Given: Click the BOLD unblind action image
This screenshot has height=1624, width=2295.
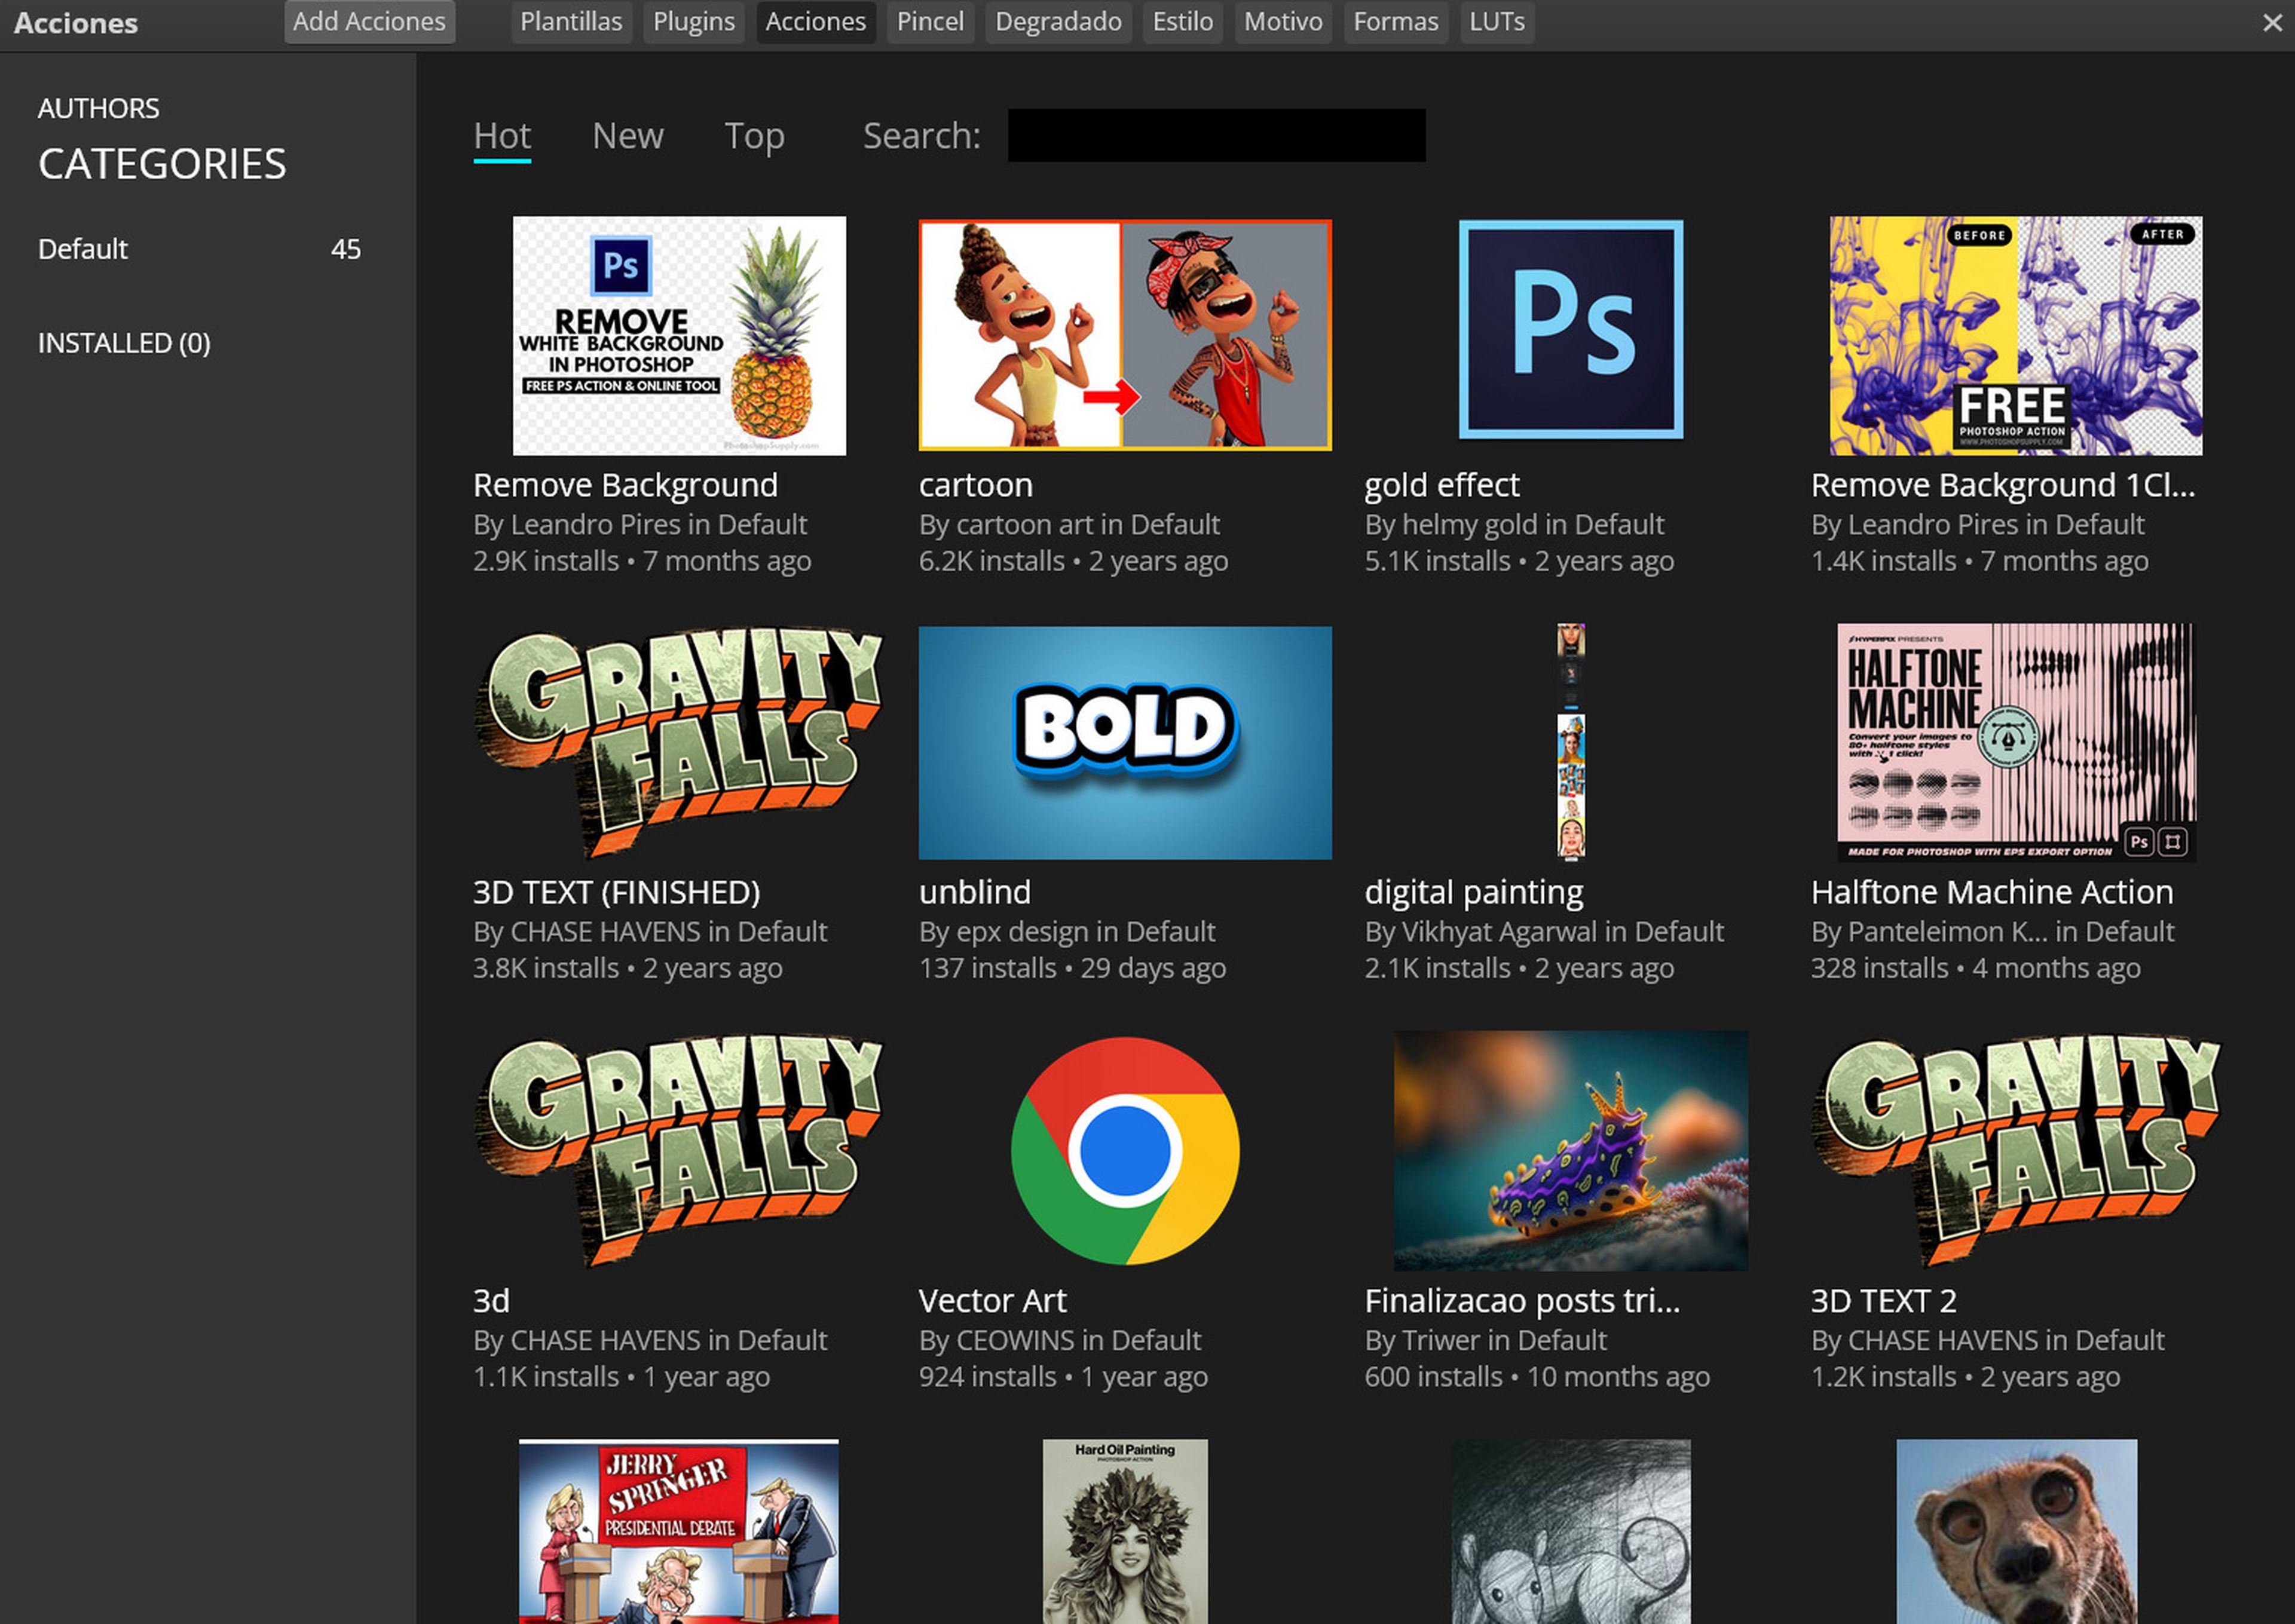Looking at the screenshot, I should click(1124, 743).
